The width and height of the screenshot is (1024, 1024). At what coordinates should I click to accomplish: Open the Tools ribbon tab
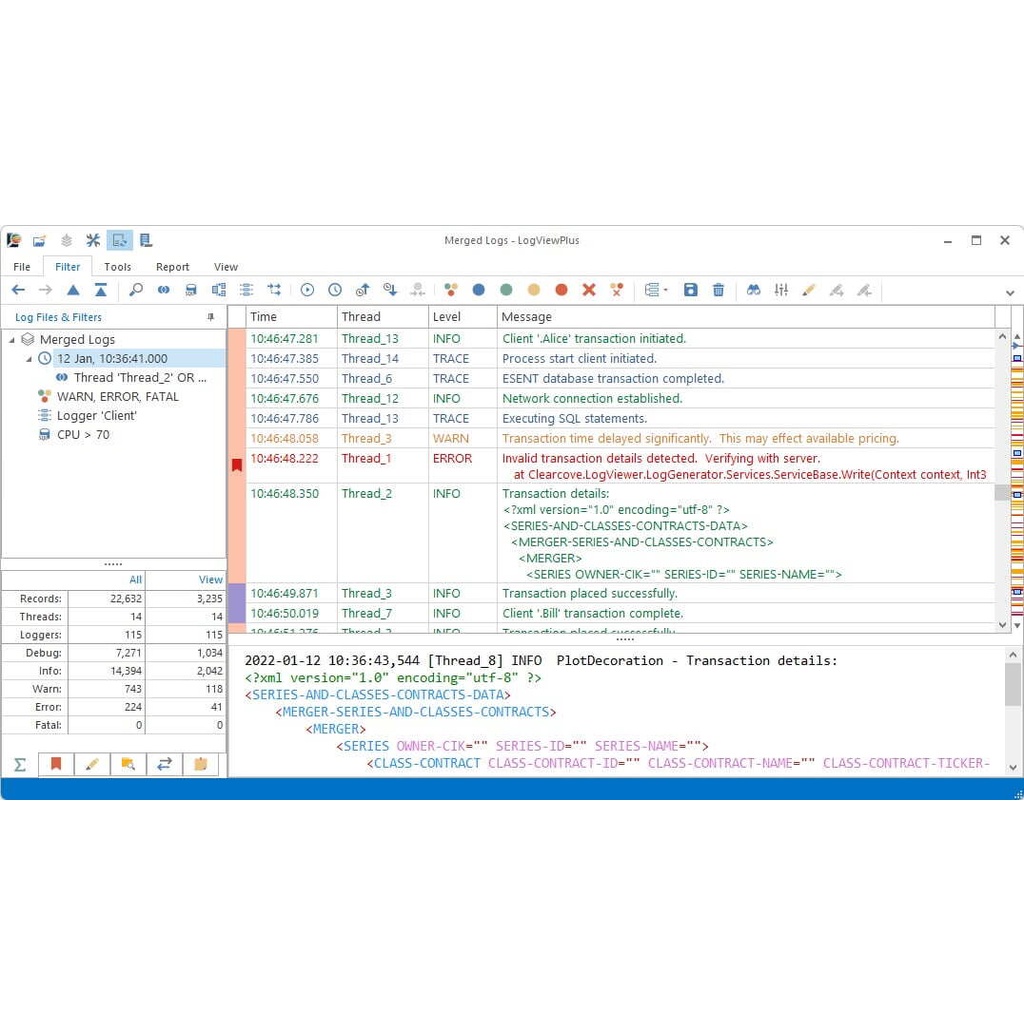click(x=117, y=267)
